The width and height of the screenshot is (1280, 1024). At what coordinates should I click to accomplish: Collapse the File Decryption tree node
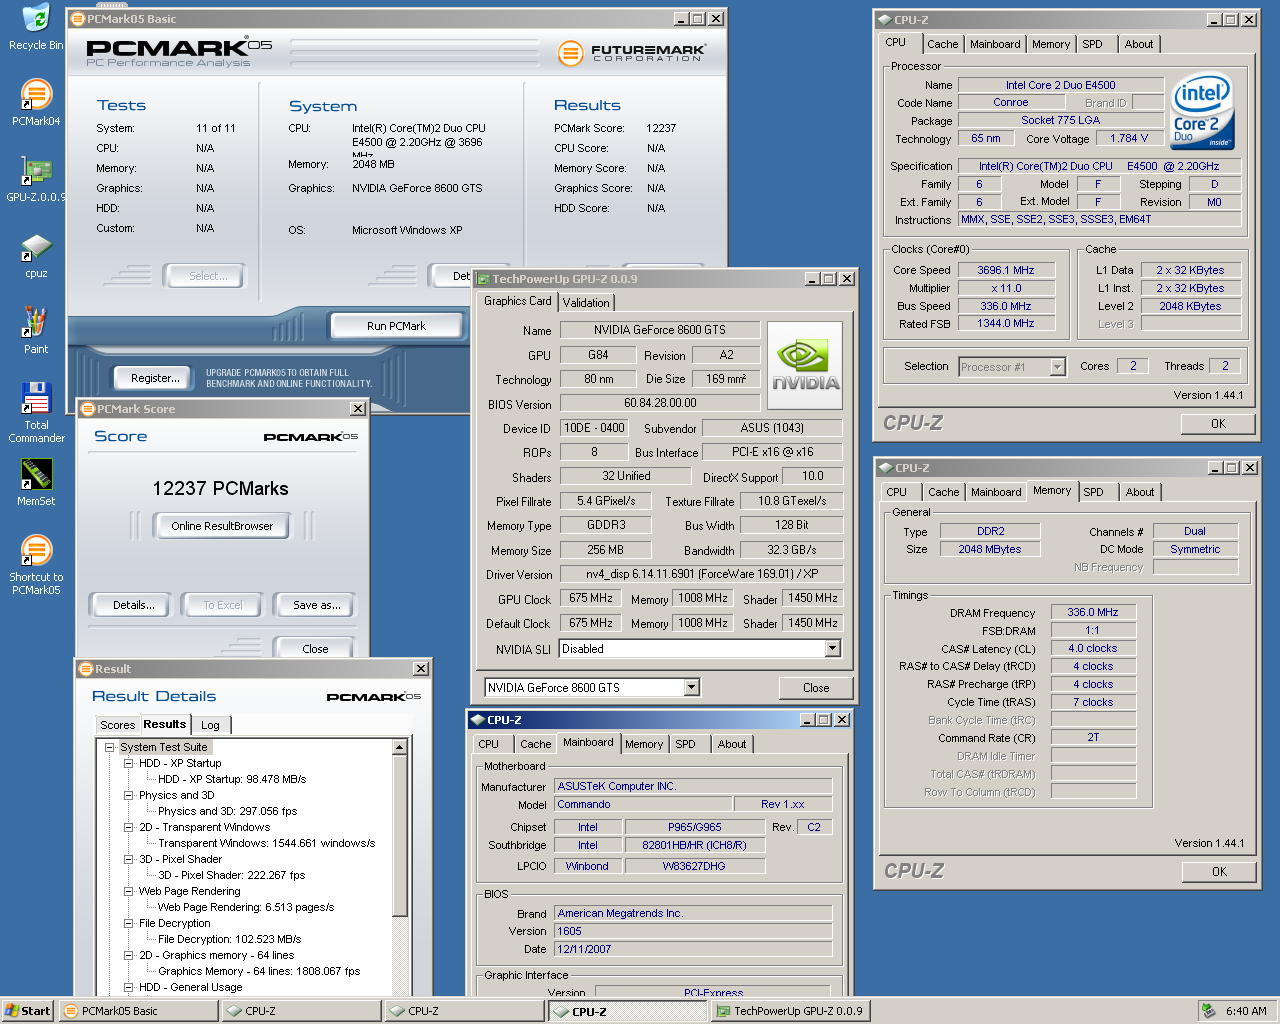[129, 923]
